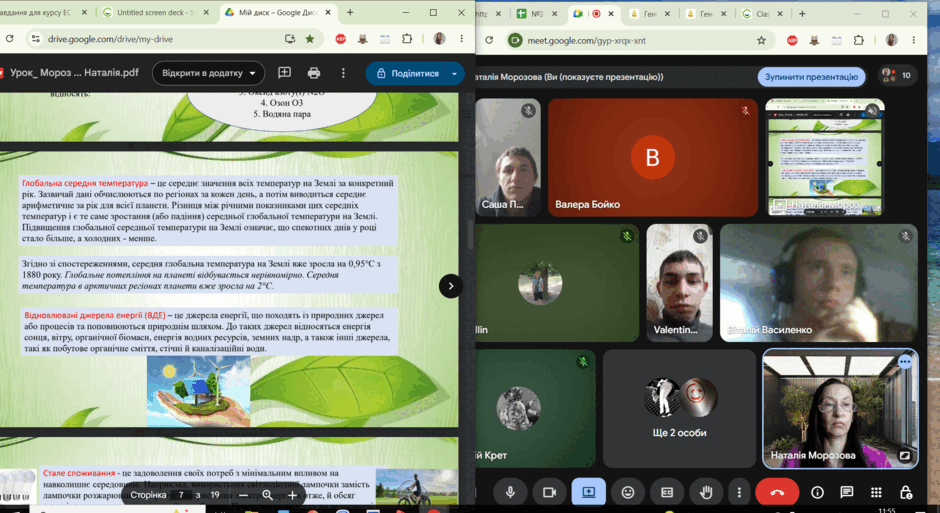The height and width of the screenshot is (513, 940).
Task: Bookmark the Drive page with star icon
Action: pos(310,39)
